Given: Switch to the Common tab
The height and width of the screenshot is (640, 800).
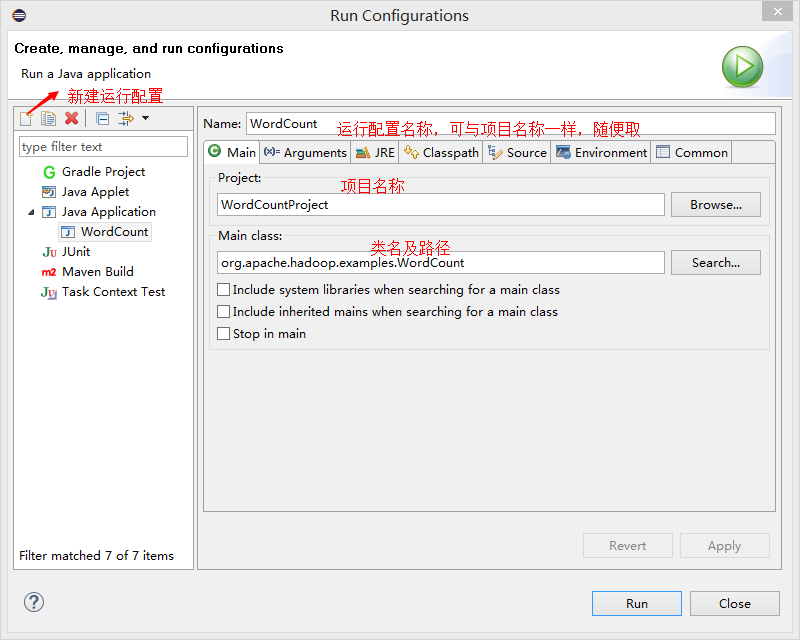Looking at the screenshot, I should pos(692,153).
